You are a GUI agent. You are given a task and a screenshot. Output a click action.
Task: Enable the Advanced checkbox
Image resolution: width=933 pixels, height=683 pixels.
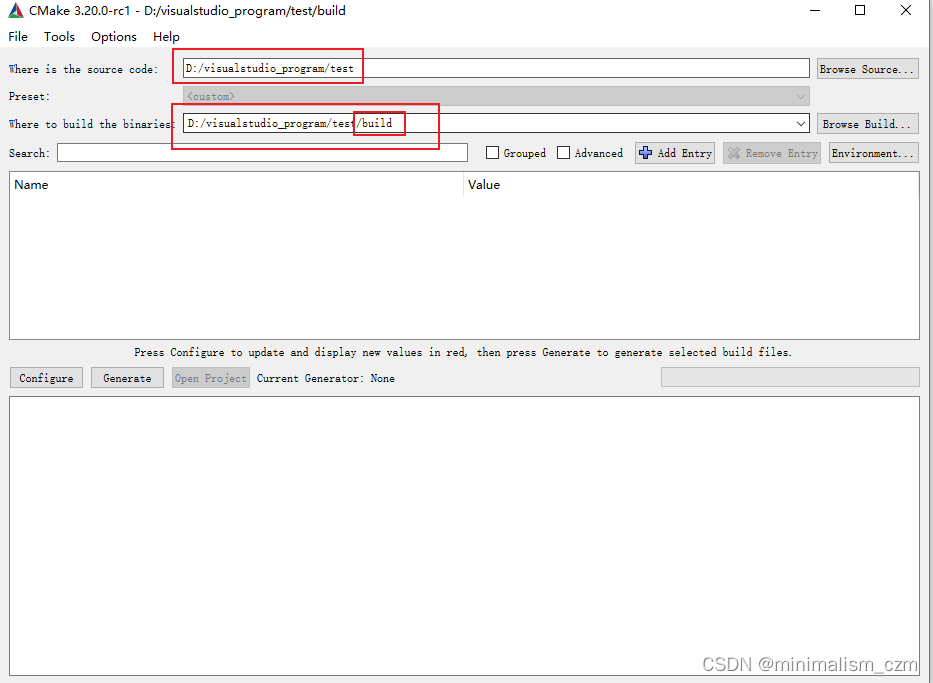coord(563,153)
